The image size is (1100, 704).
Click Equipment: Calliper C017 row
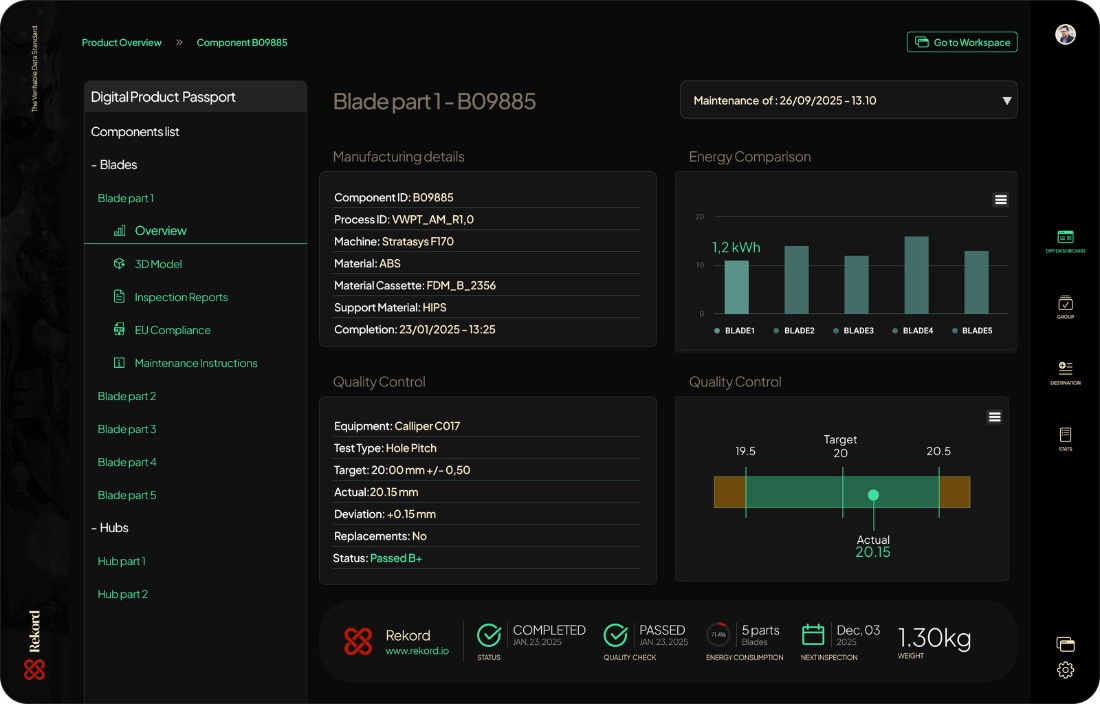[x=487, y=426]
